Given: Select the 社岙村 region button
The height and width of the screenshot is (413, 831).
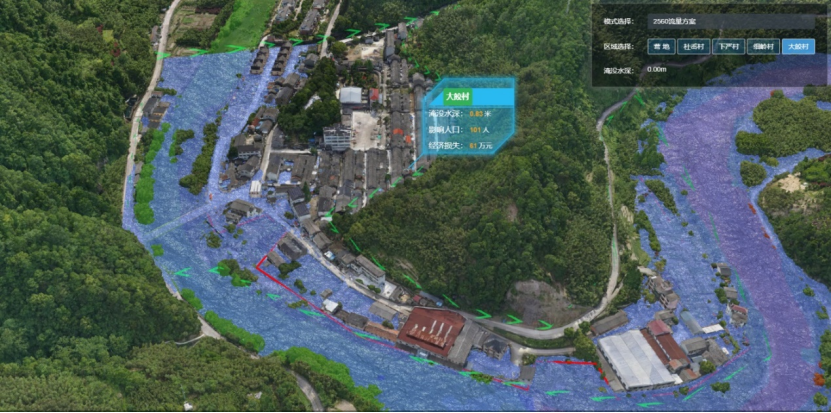Looking at the screenshot, I should coord(693,46).
